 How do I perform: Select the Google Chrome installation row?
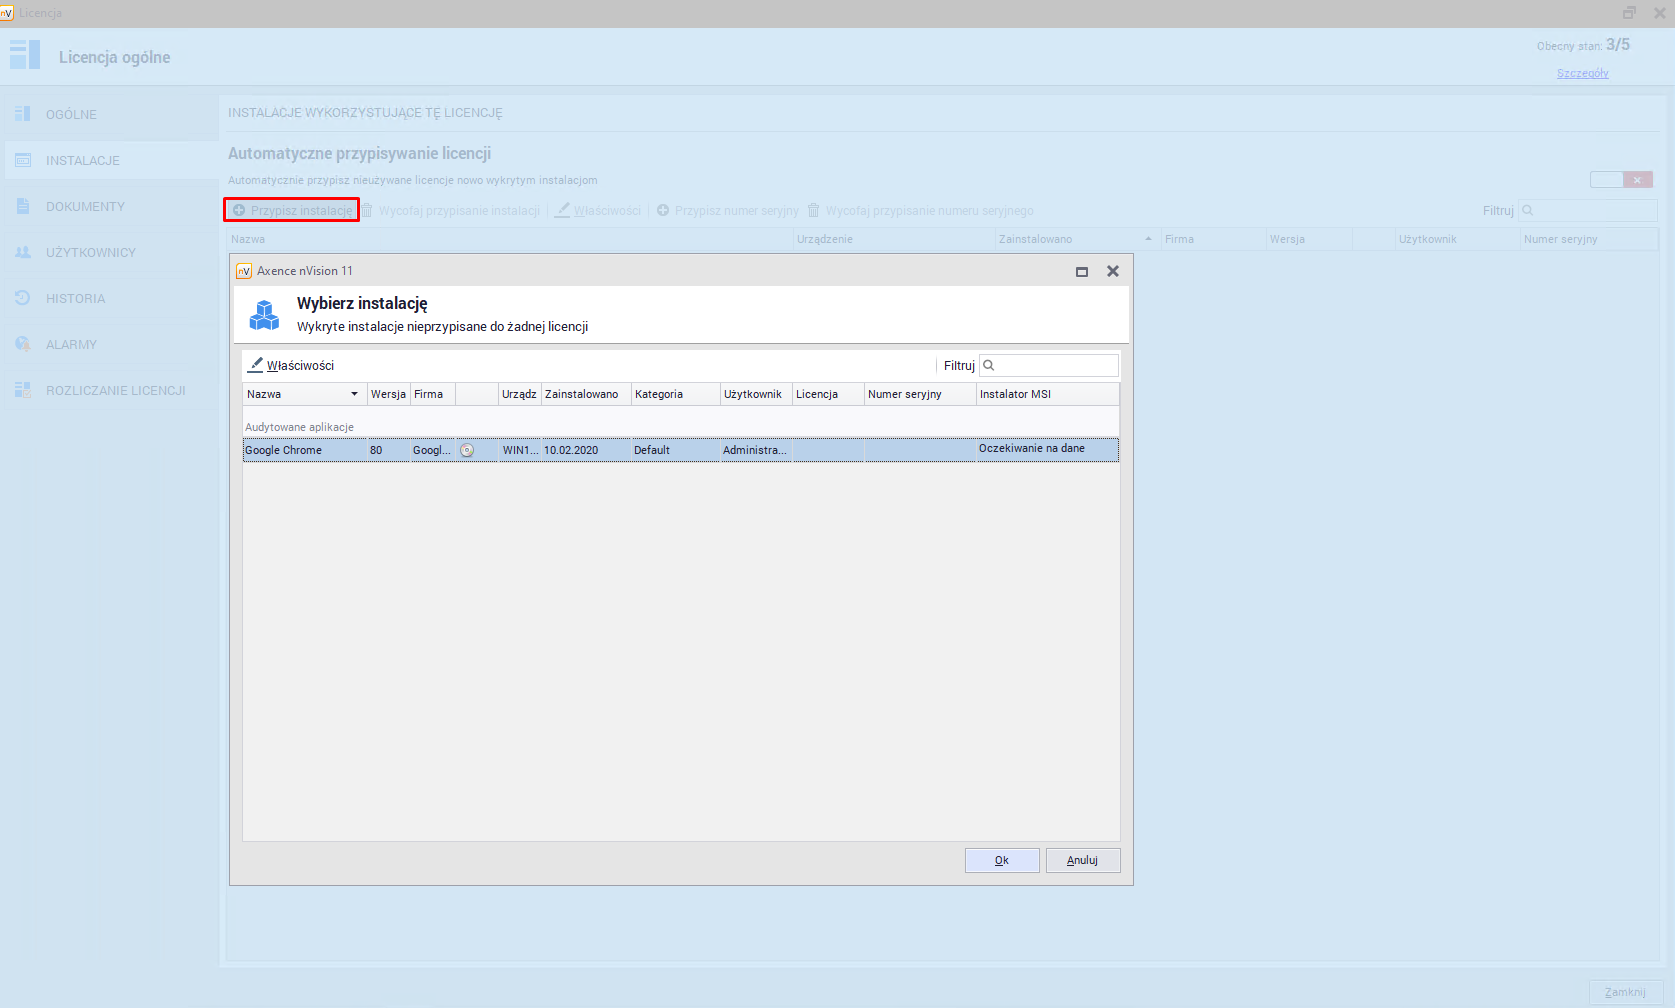click(x=300, y=450)
